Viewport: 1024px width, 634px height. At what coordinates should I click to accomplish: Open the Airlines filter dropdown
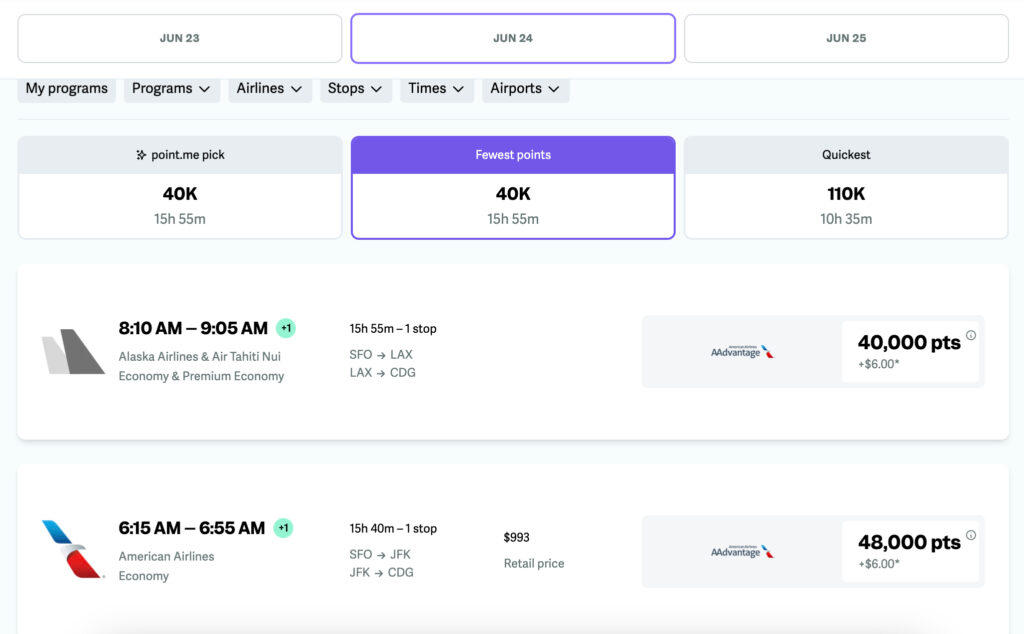[269, 89]
